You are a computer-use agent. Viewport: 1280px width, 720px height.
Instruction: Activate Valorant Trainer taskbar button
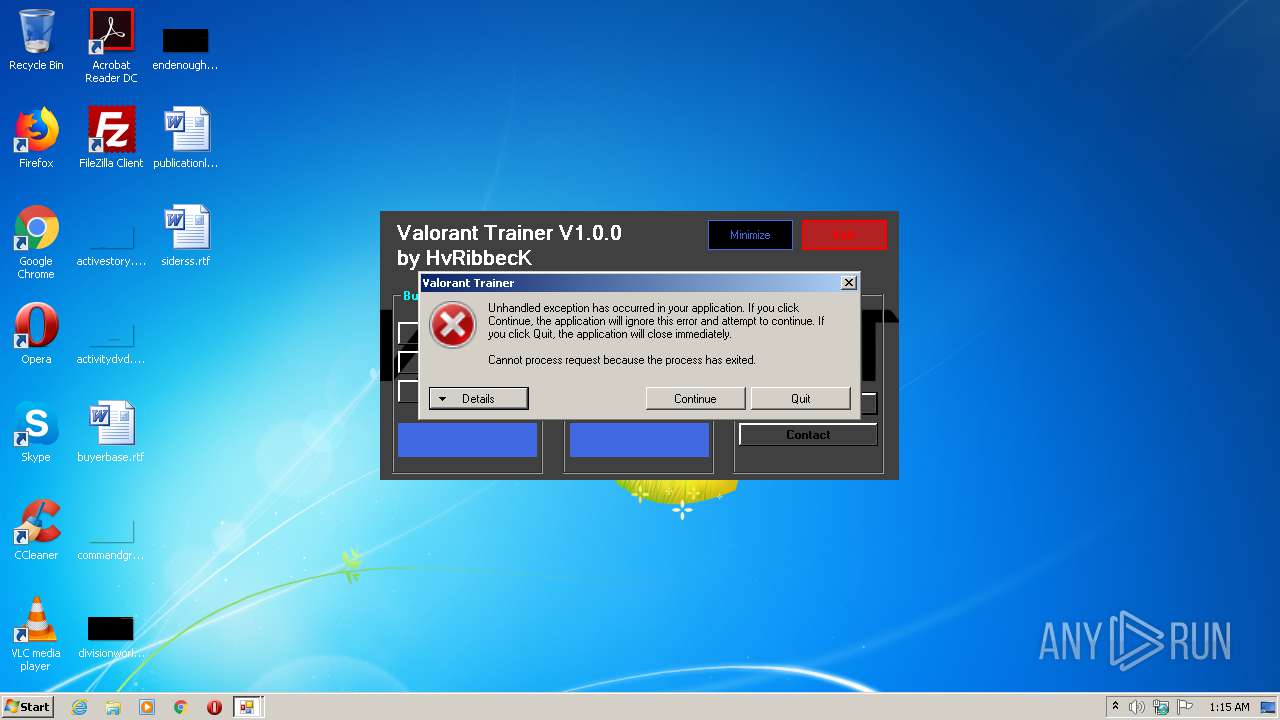(x=247, y=707)
